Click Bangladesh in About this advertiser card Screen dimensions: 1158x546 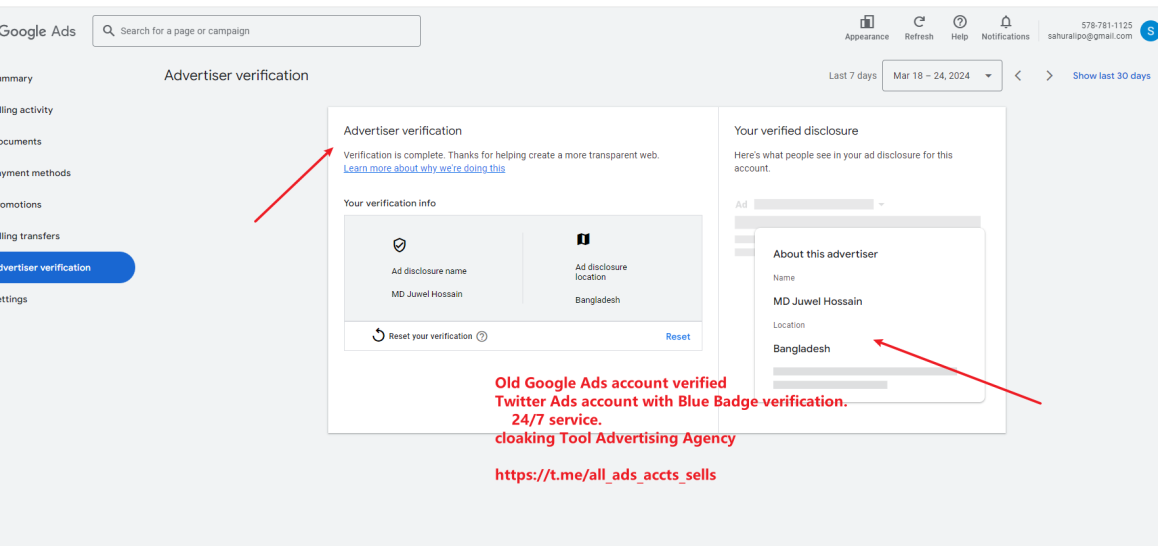coord(801,349)
